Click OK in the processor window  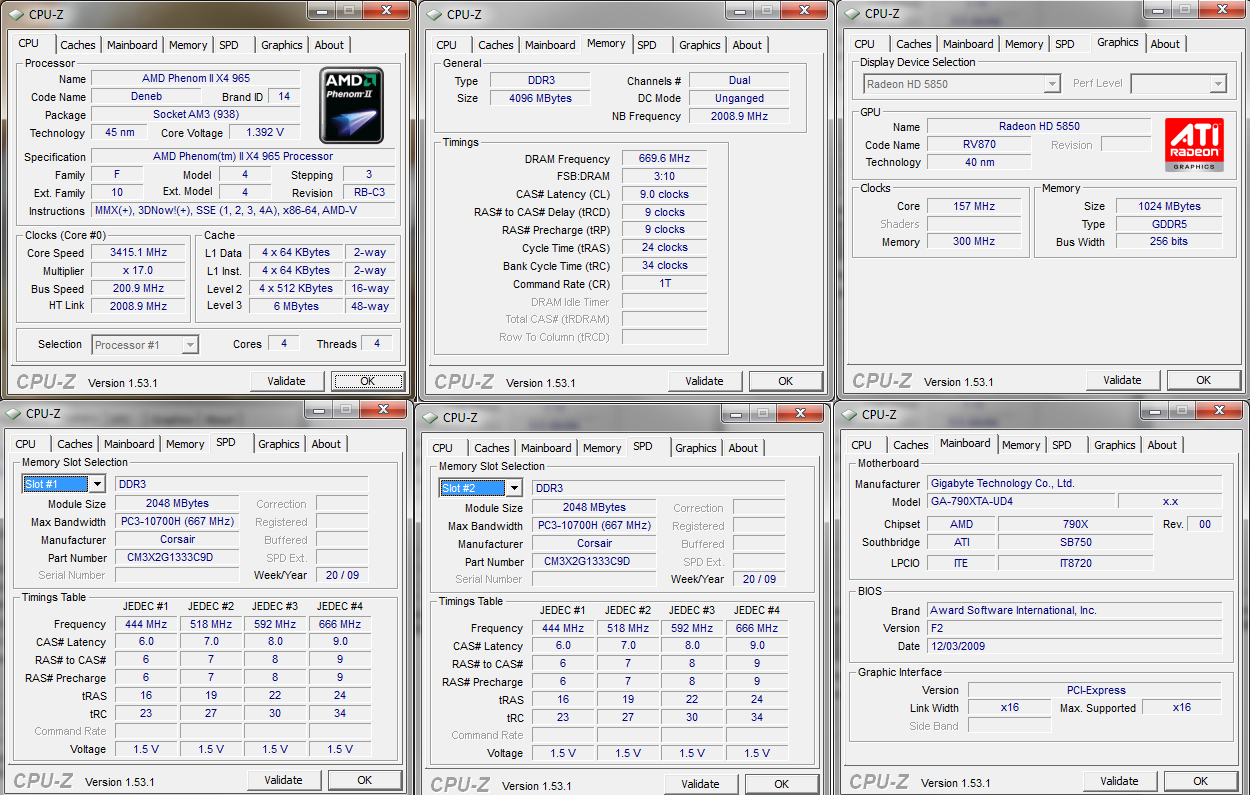click(x=367, y=381)
